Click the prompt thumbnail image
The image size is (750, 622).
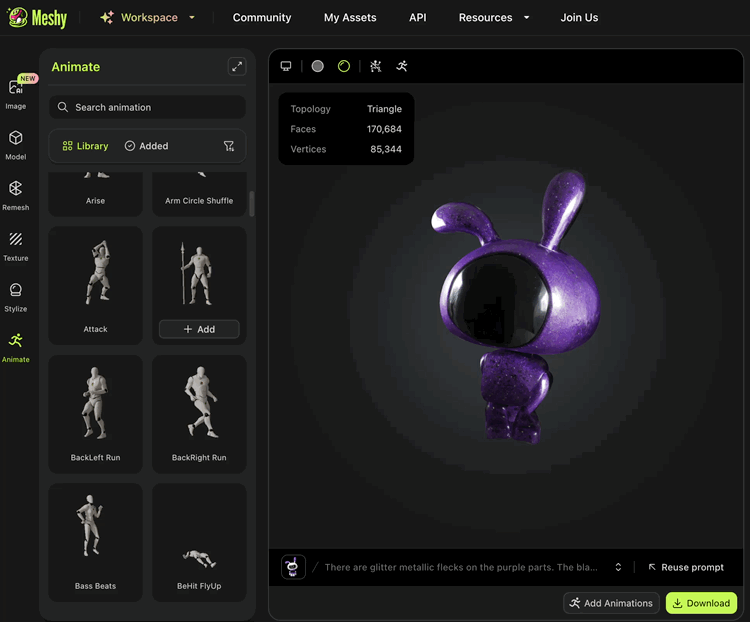293,567
